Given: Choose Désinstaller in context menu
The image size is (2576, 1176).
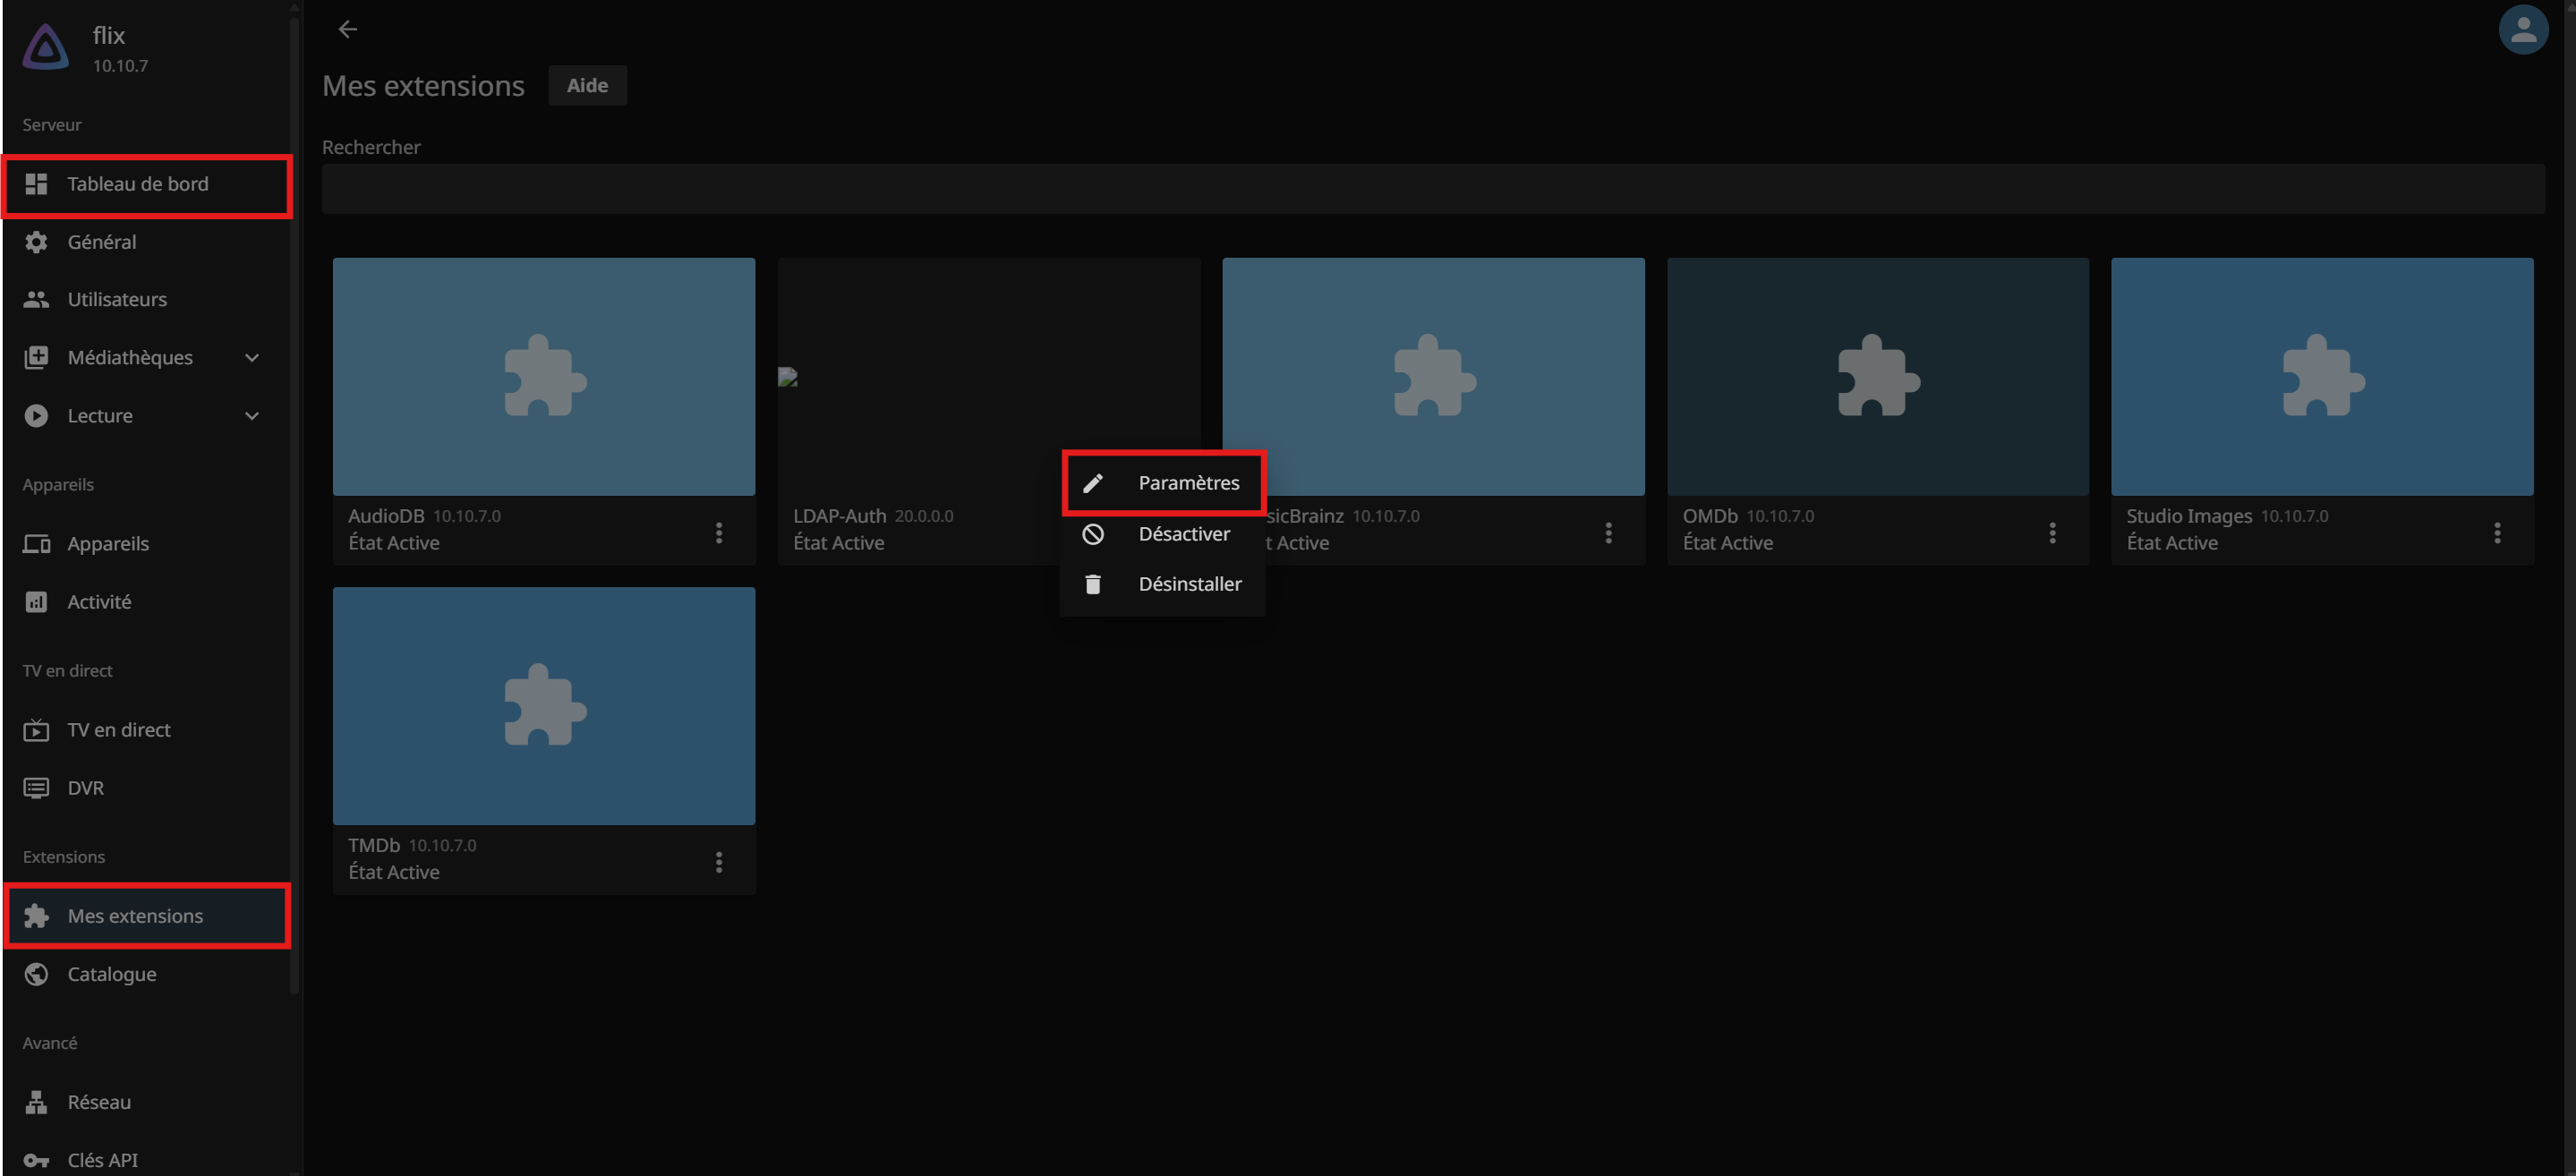Looking at the screenshot, I should tap(1163, 584).
